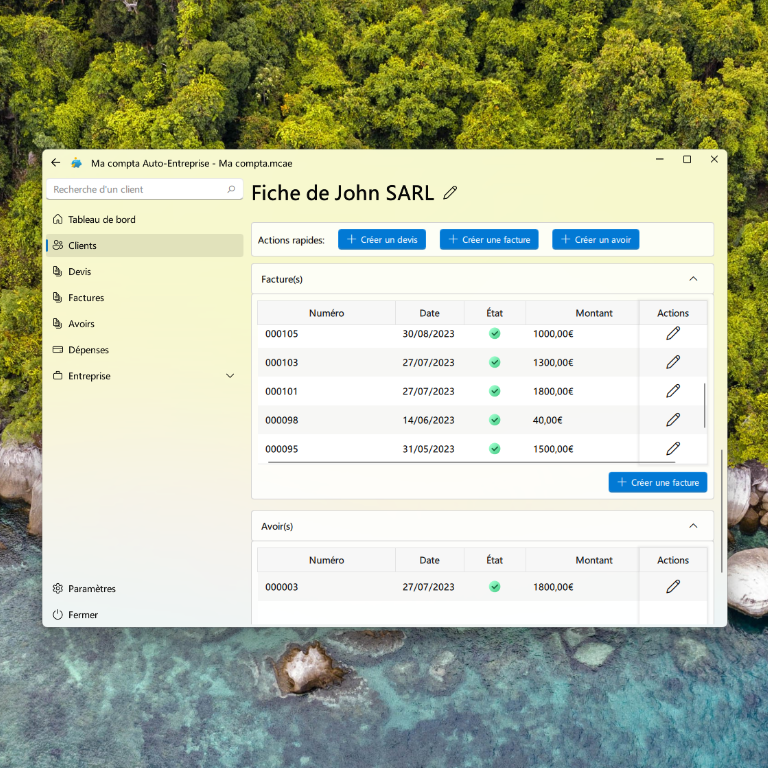Collapse the Avoir(s) section

pos(693,526)
